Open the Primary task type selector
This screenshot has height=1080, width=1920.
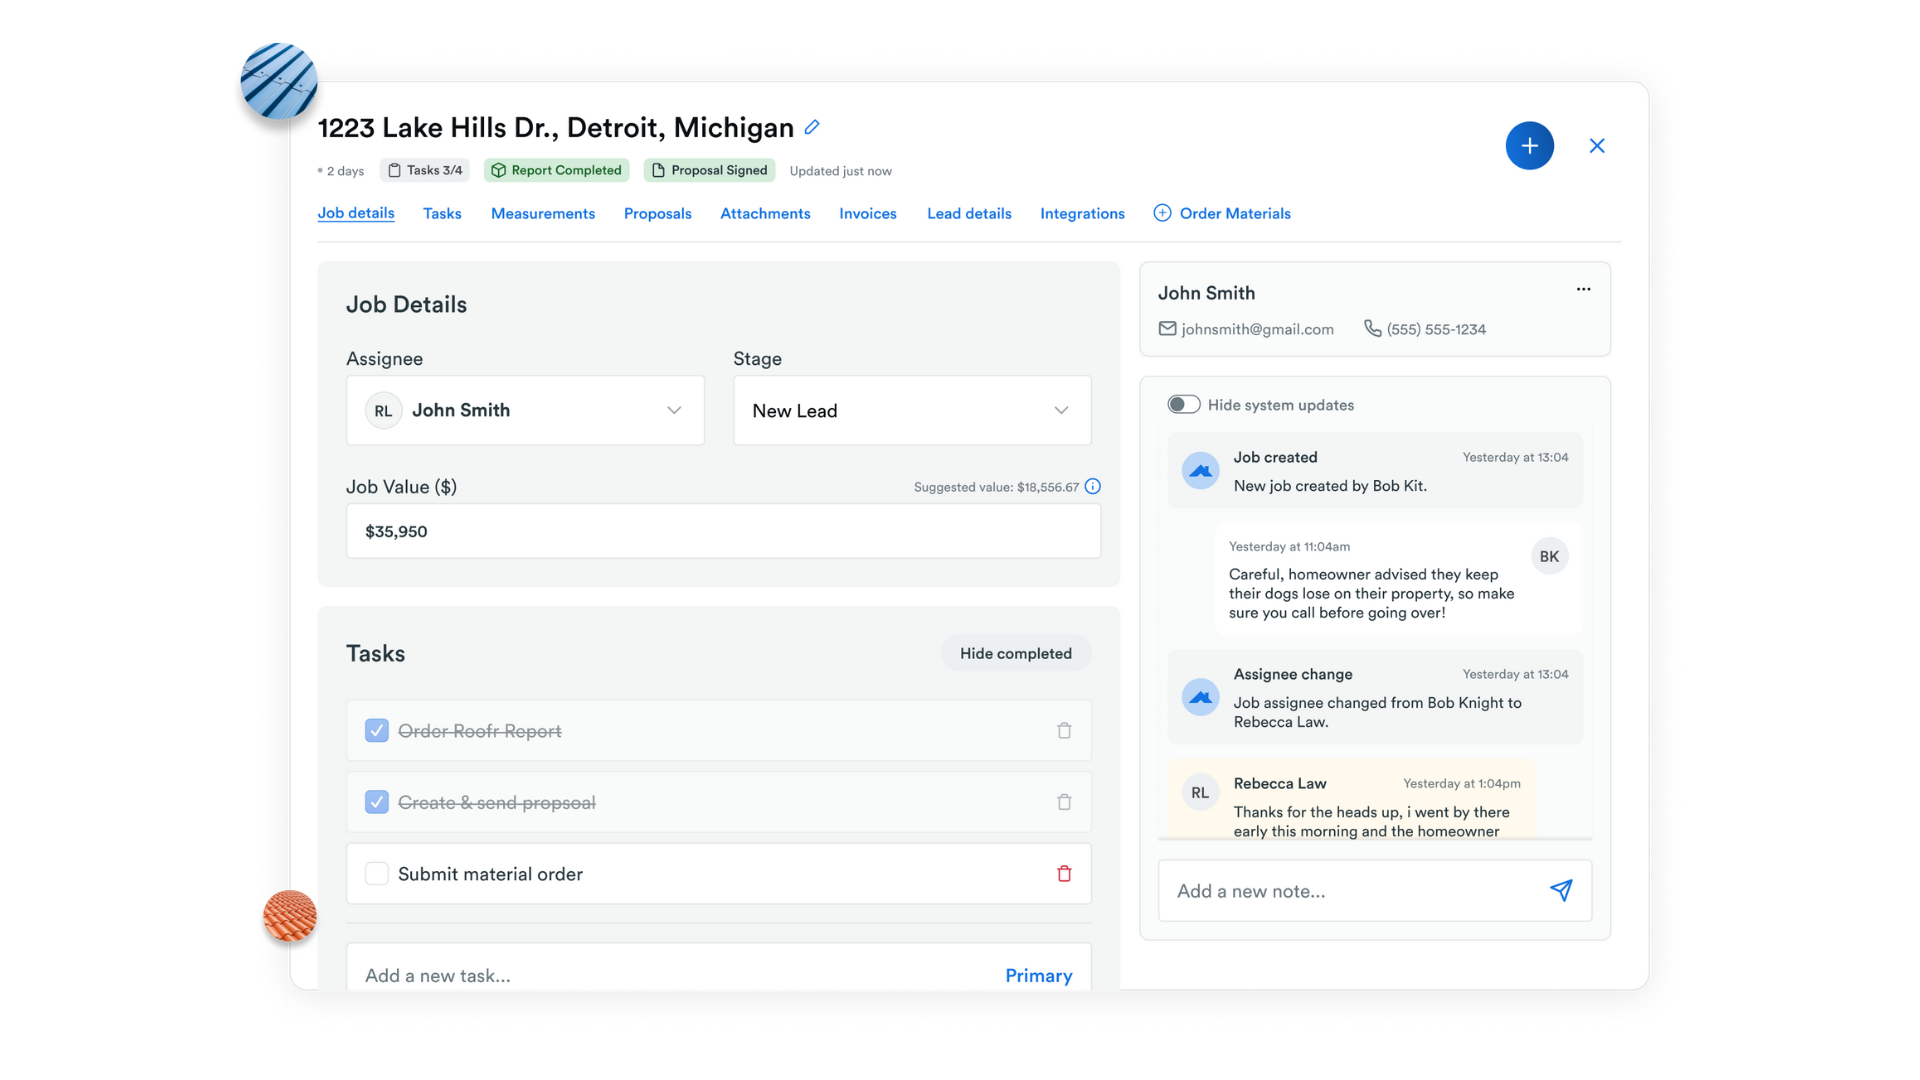pyautogui.click(x=1038, y=976)
